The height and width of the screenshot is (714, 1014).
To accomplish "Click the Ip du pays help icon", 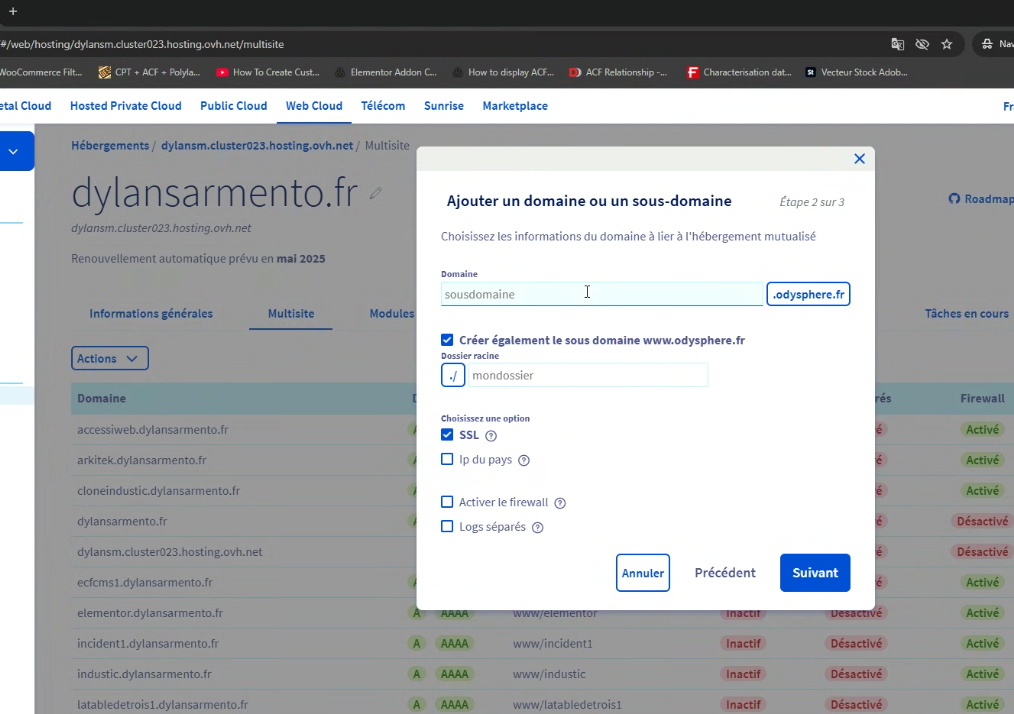I will (x=524, y=461).
